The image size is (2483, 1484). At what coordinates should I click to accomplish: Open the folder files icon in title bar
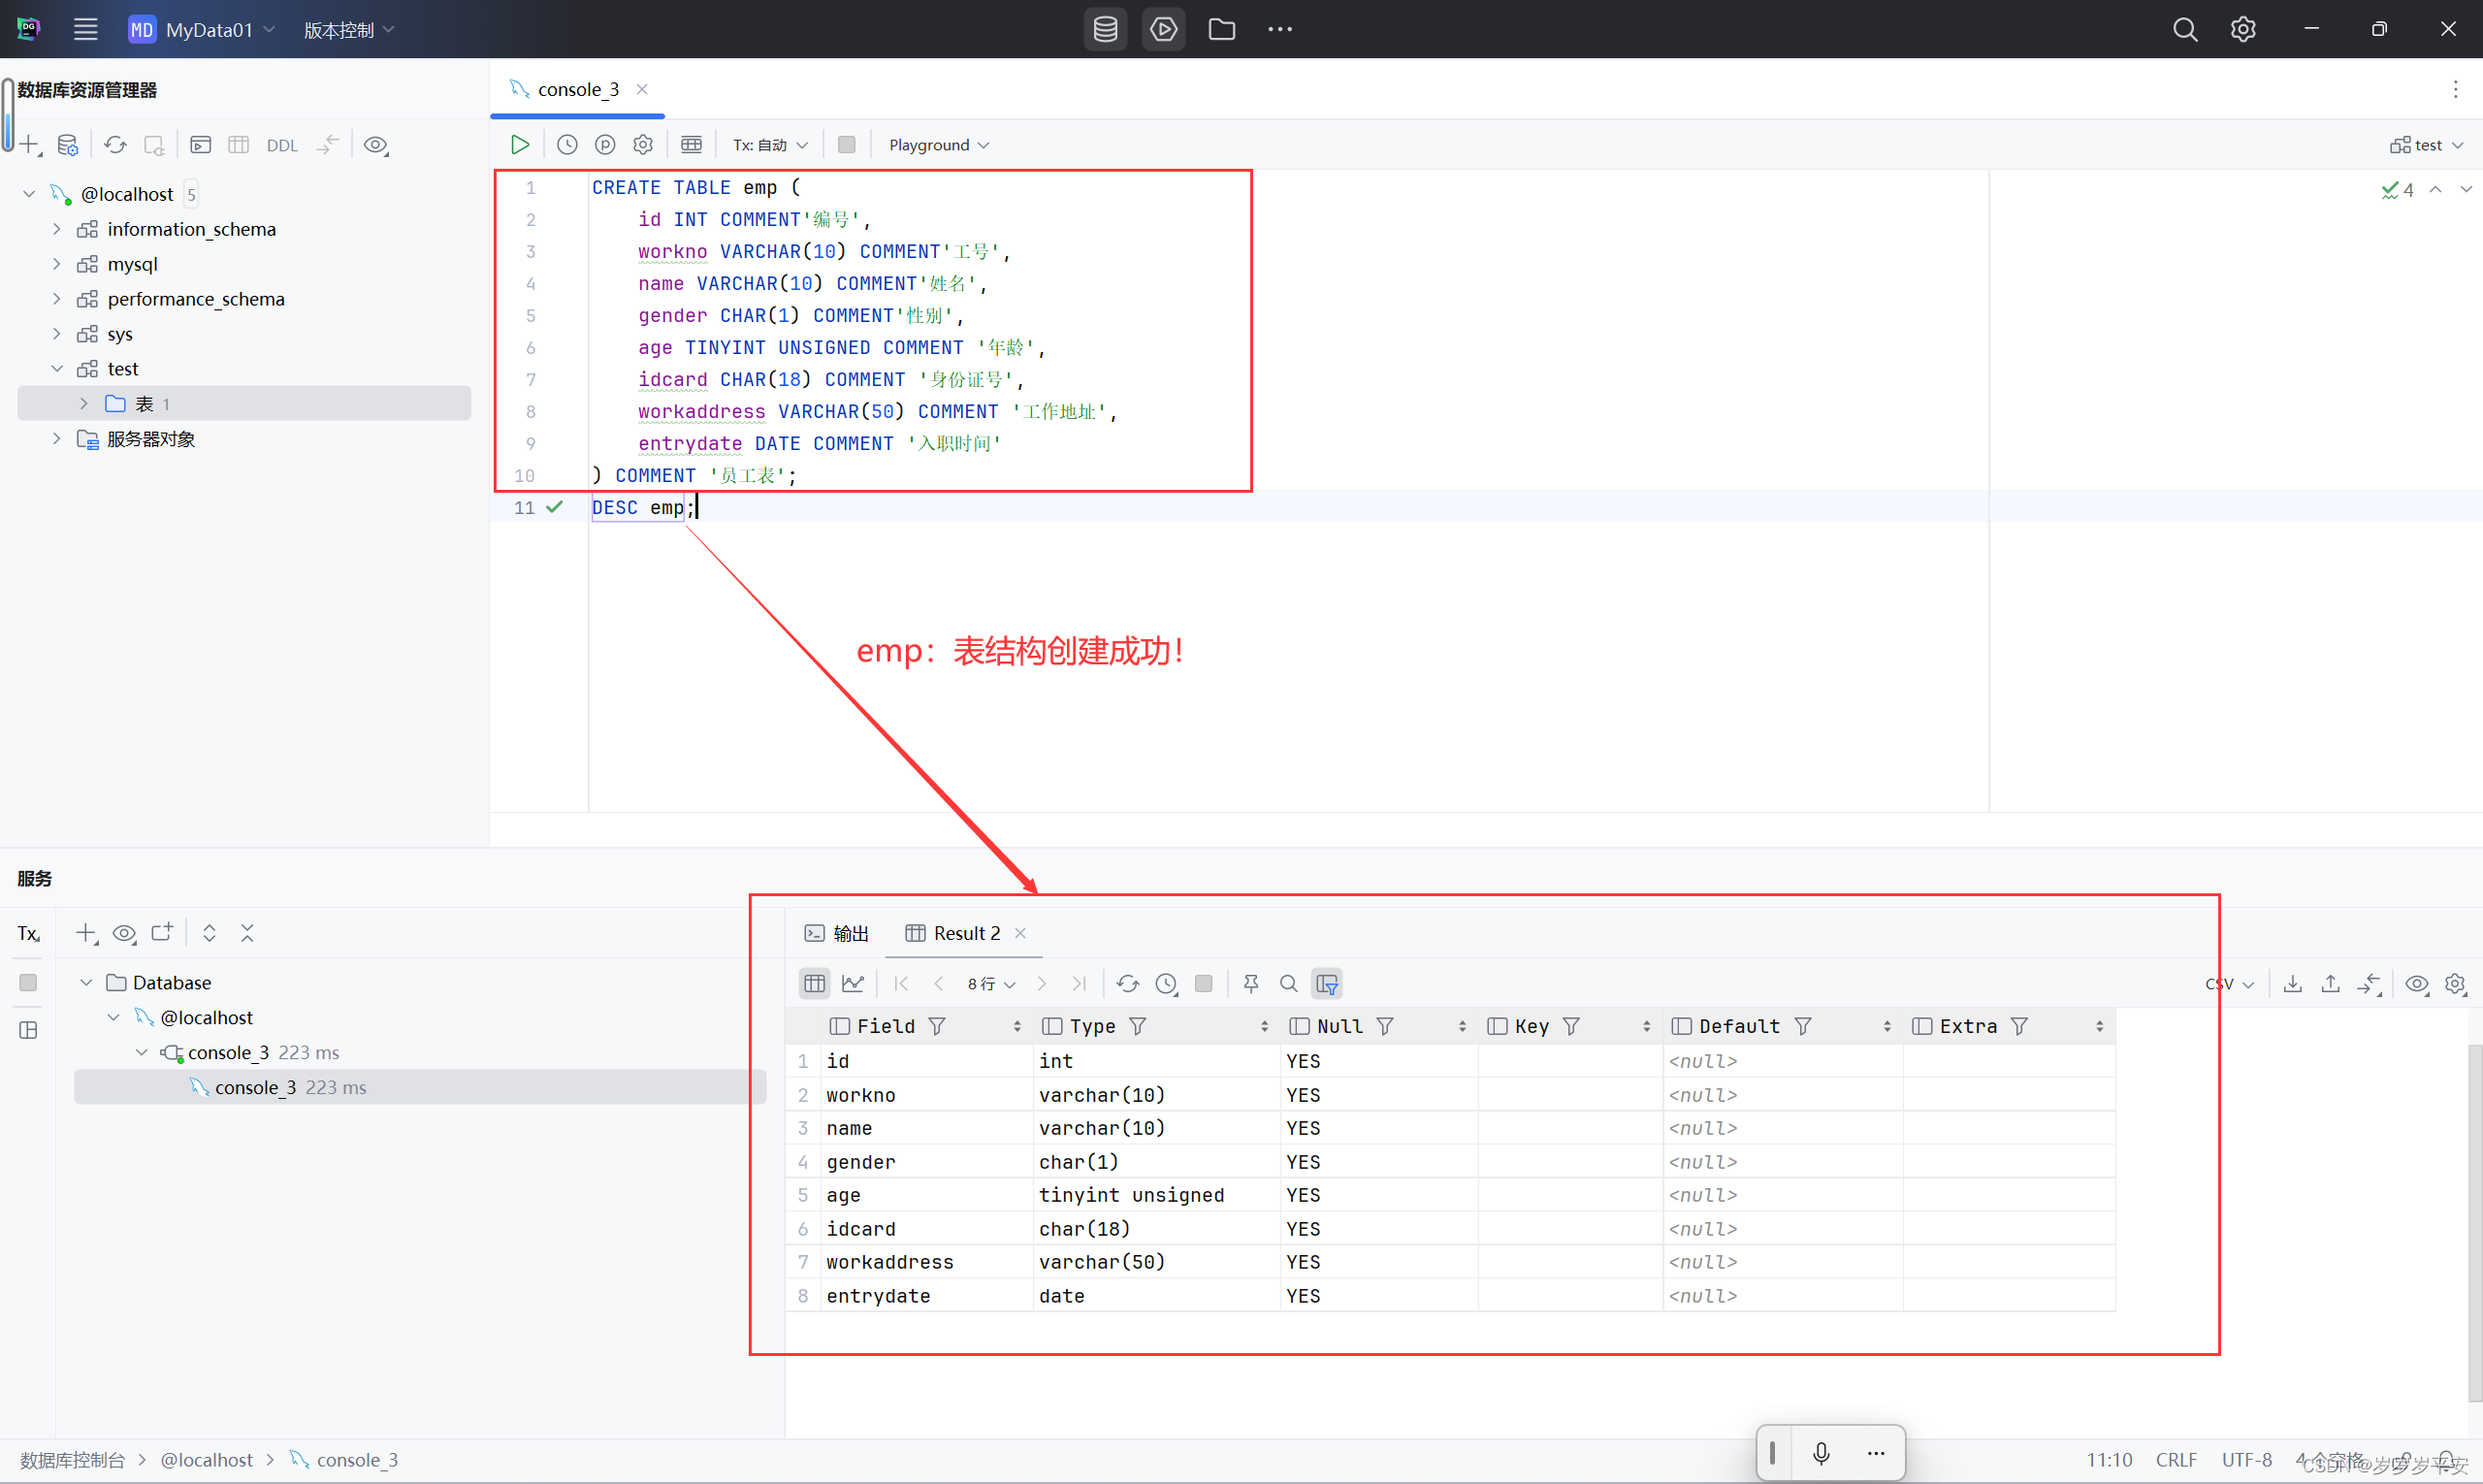pos(1221,29)
